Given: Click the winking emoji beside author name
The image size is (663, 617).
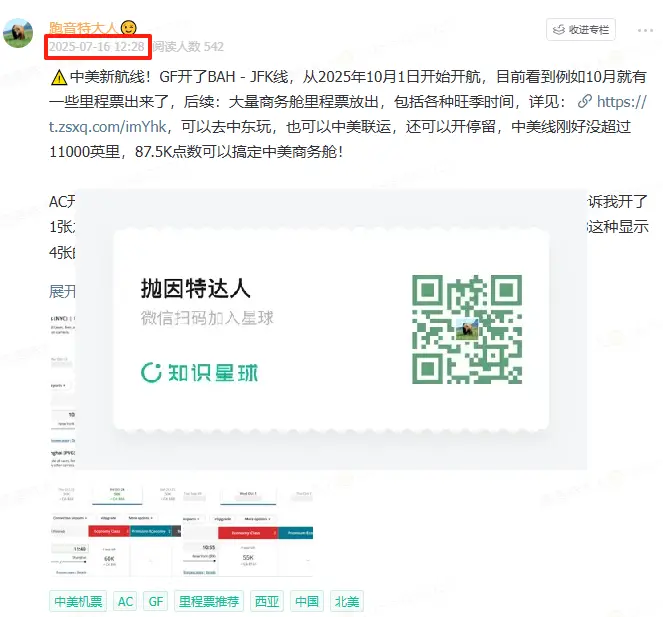Looking at the screenshot, I should [x=129, y=28].
